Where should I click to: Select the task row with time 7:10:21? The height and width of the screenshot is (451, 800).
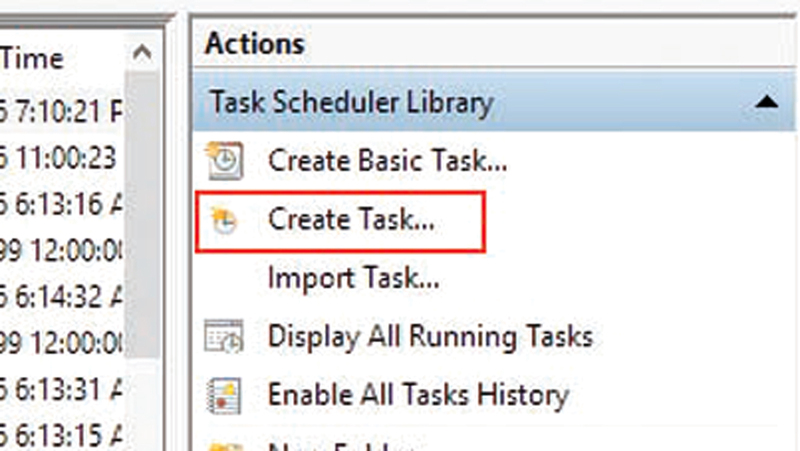(x=60, y=108)
